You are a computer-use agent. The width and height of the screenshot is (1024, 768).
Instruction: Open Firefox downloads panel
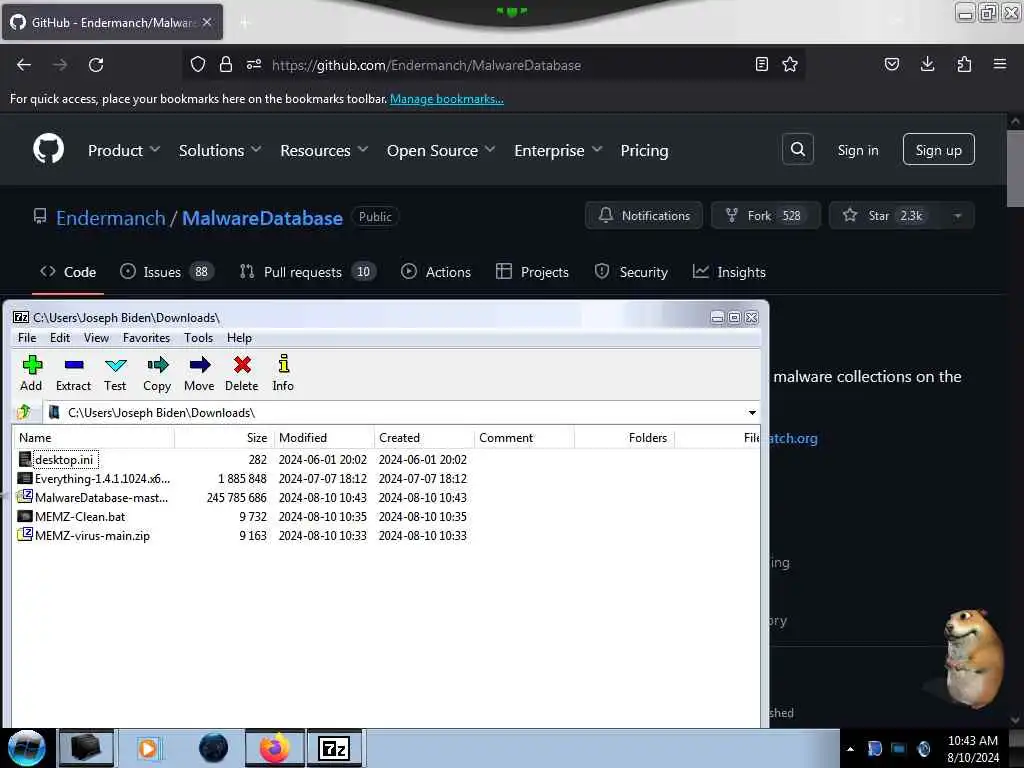pyautogui.click(x=927, y=64)
